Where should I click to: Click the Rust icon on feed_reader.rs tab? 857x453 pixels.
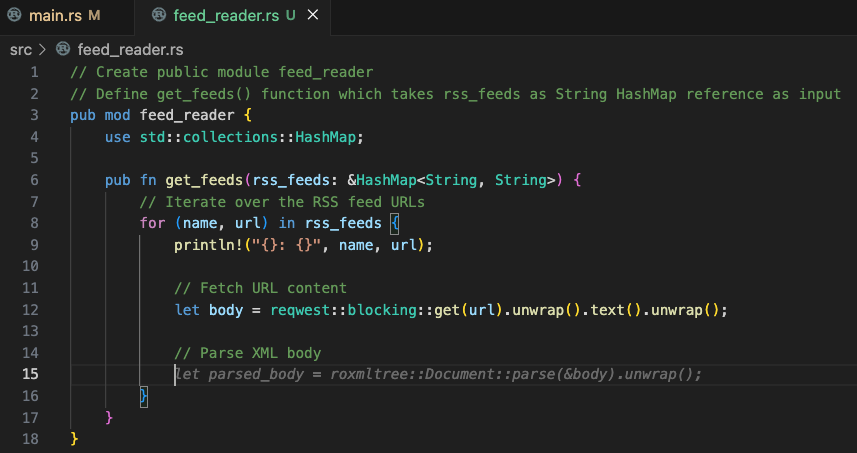159,15
